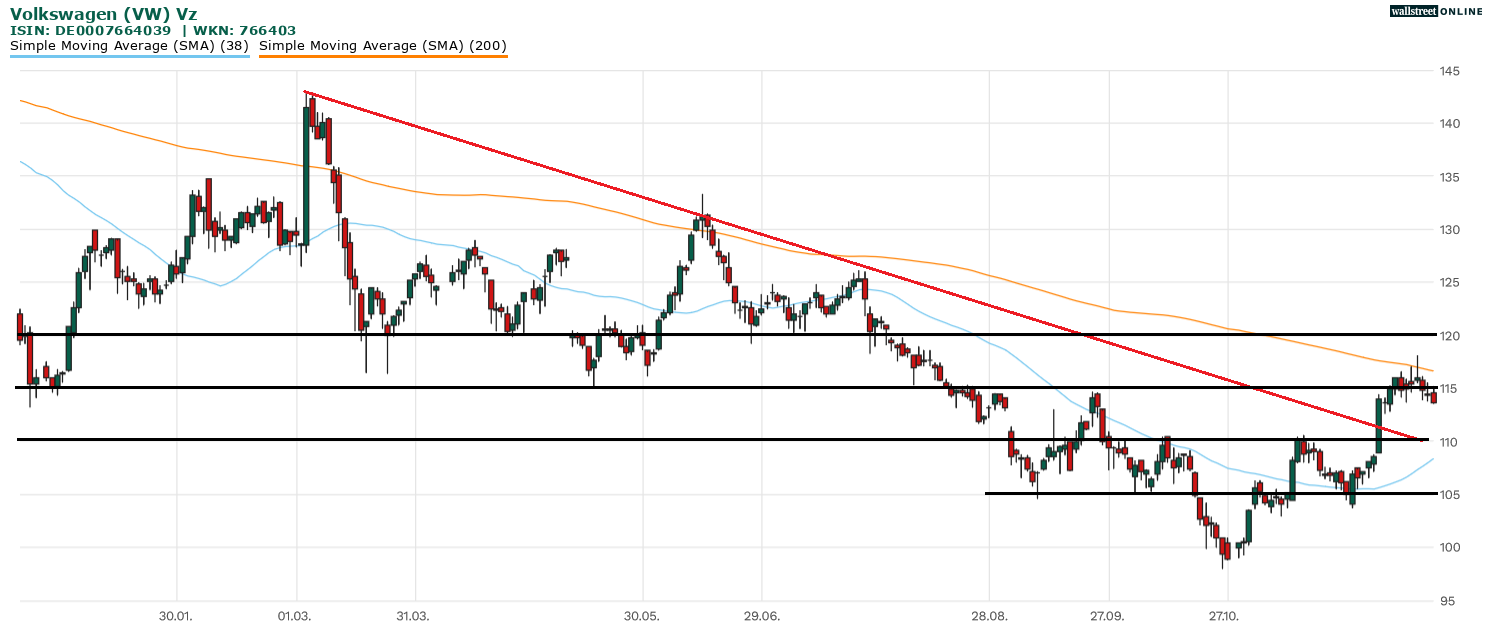
Task: Click the start of the red downtrend line
Action: tap(305, 92)
